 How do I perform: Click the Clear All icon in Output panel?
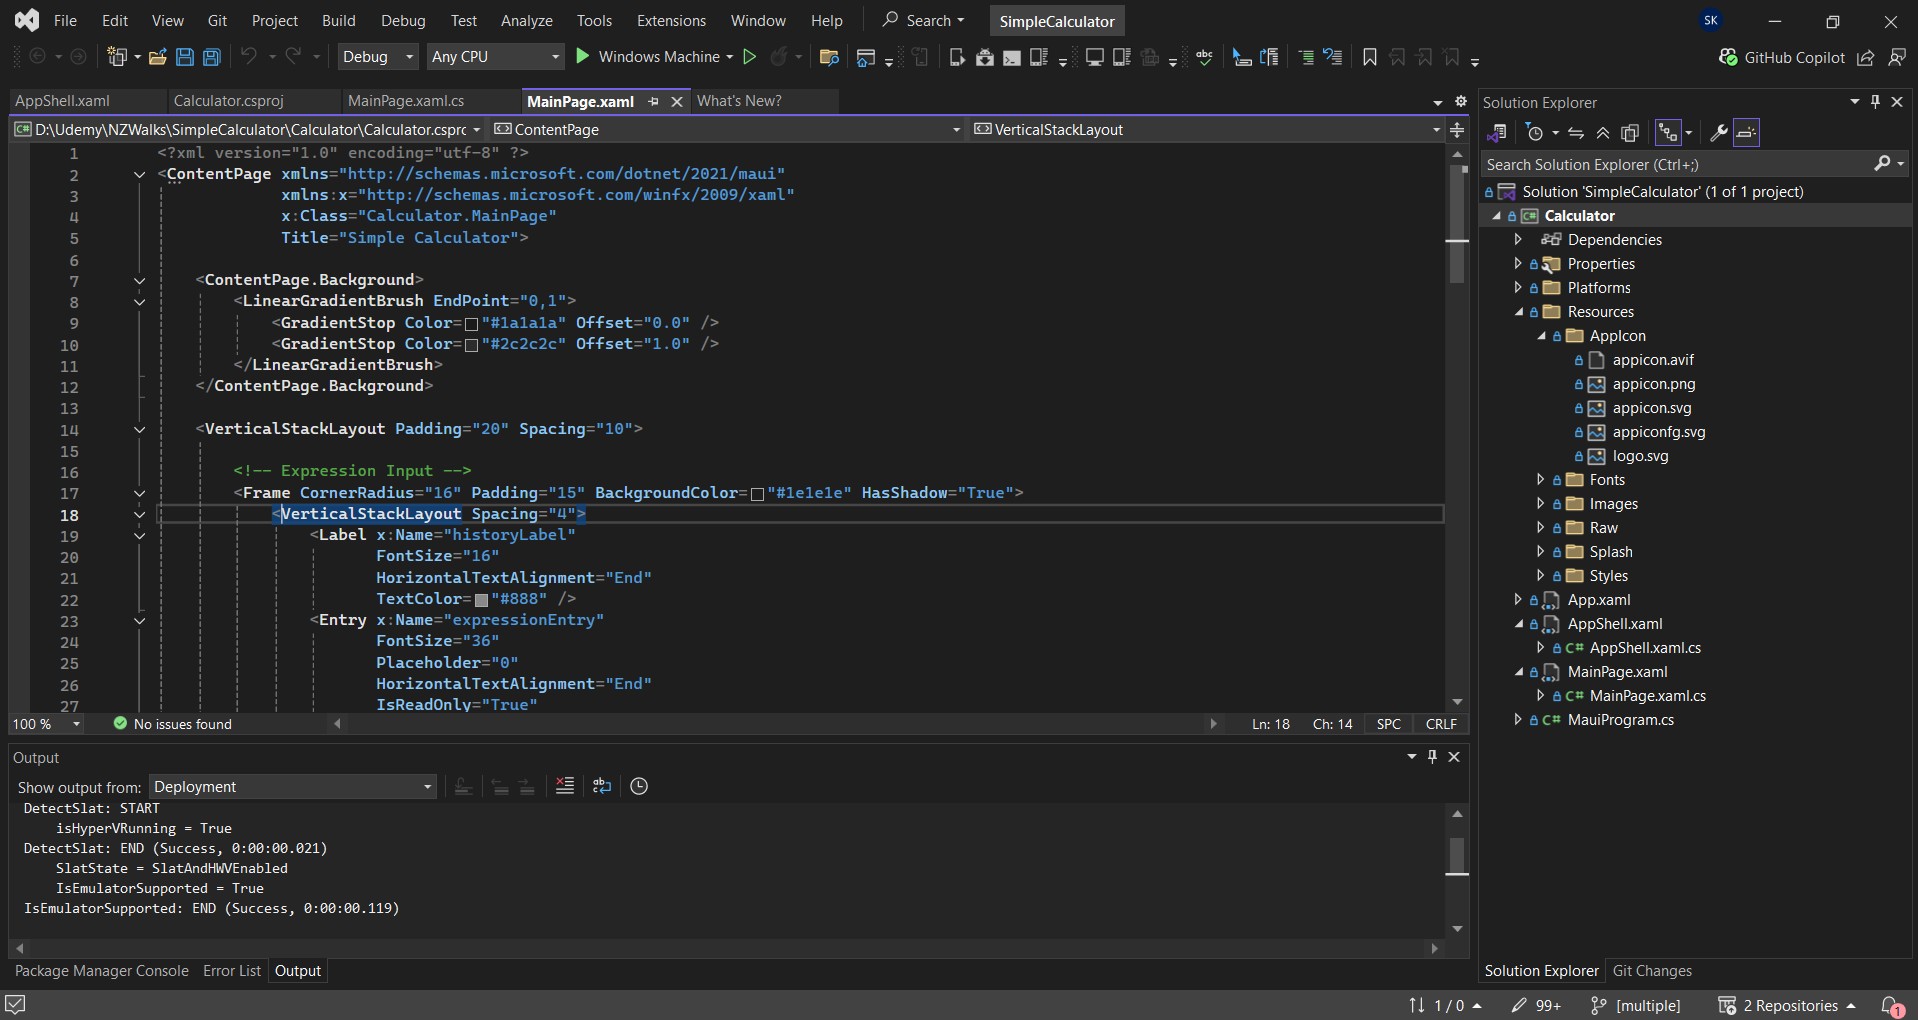[565, 786]
